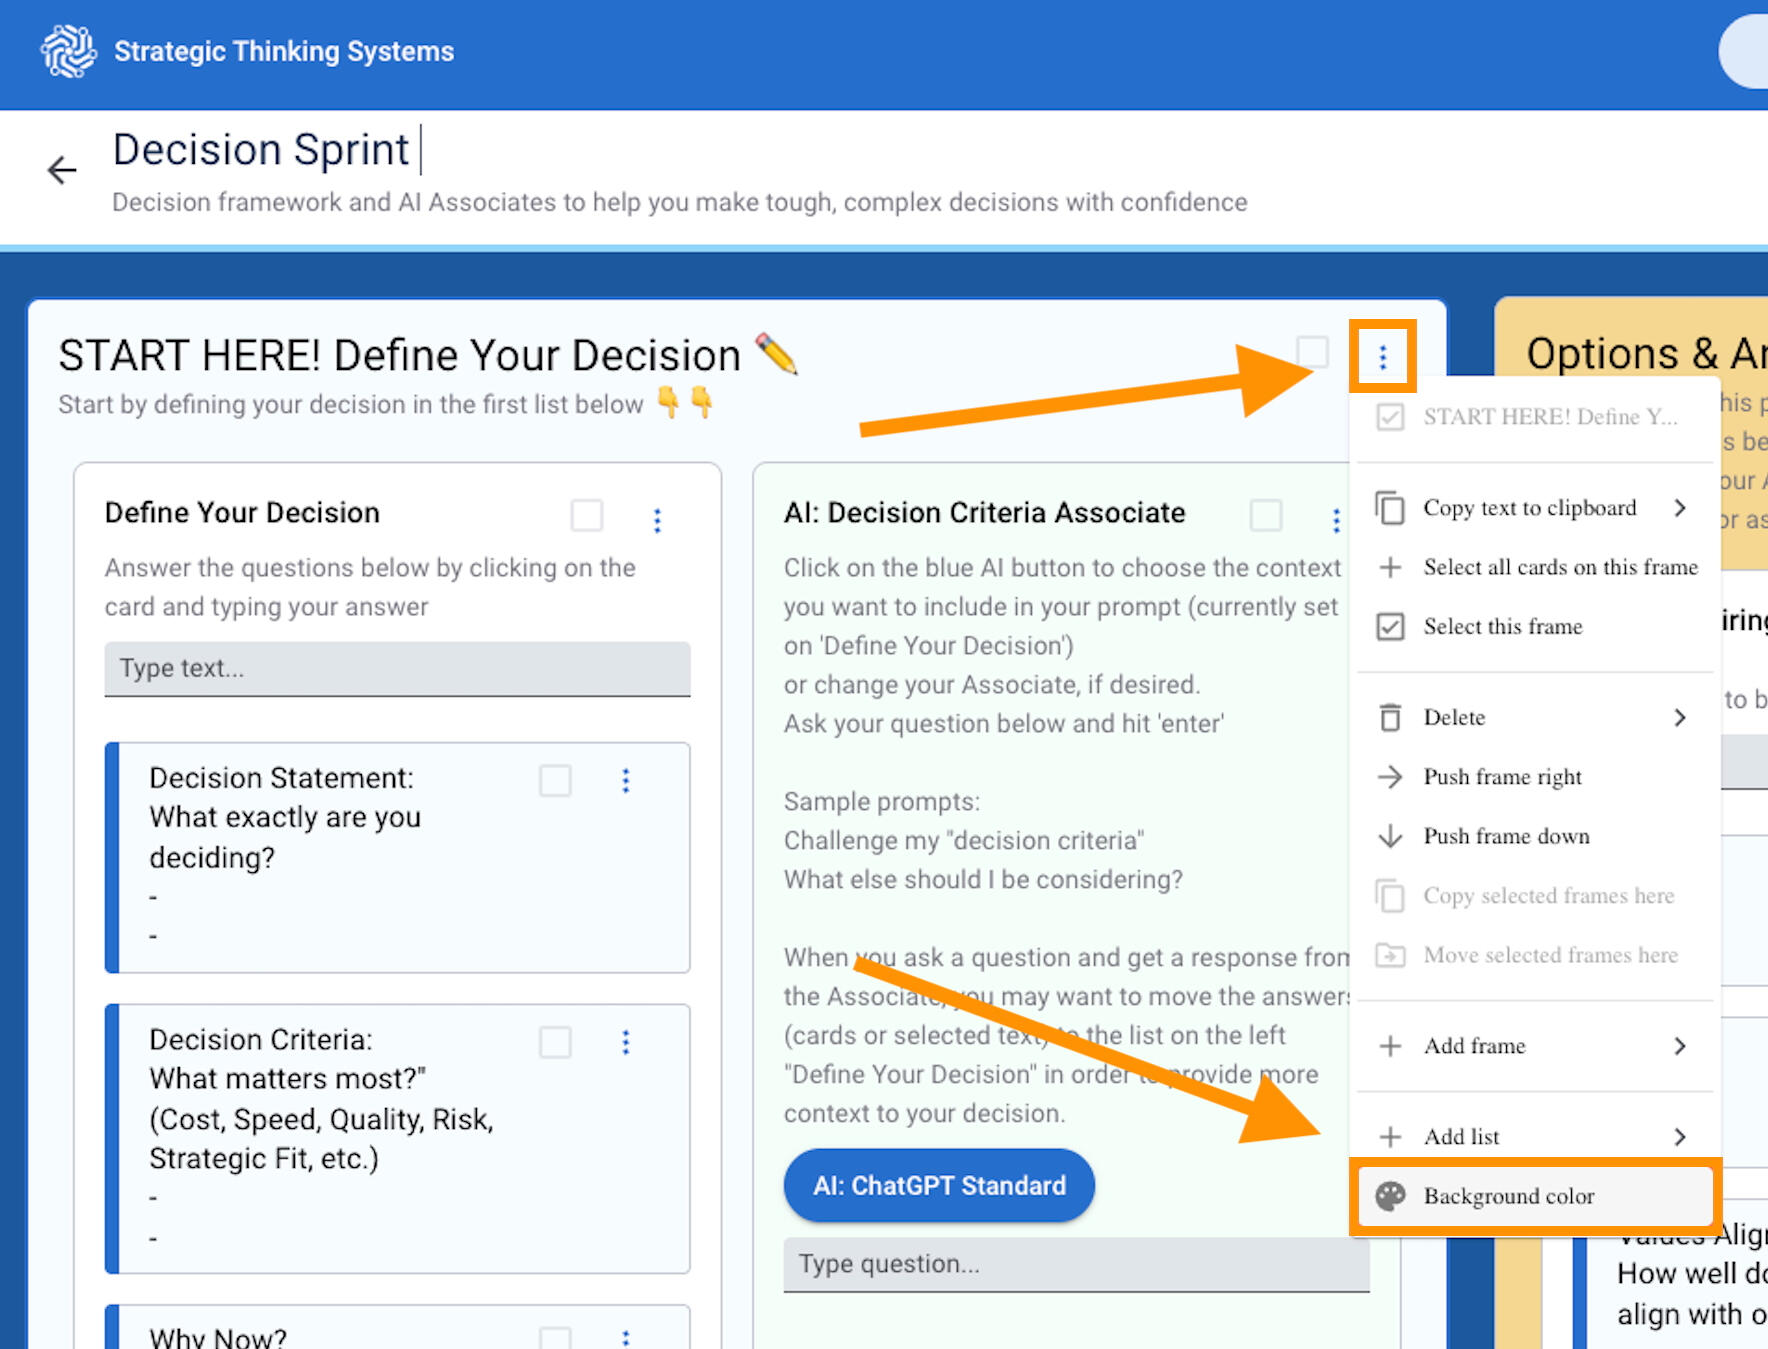The height and width of the screenshot is (1349, 1768).
Task: Open the Decision Criteria card options menu
Action: pos(626,1042)
